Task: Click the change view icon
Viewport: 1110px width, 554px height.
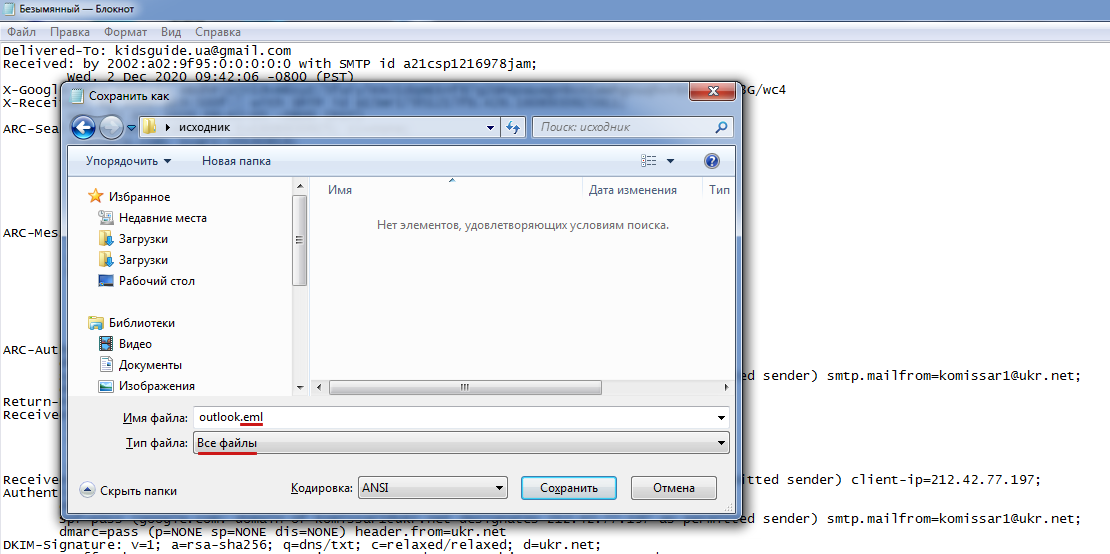Action: (649, 161)
